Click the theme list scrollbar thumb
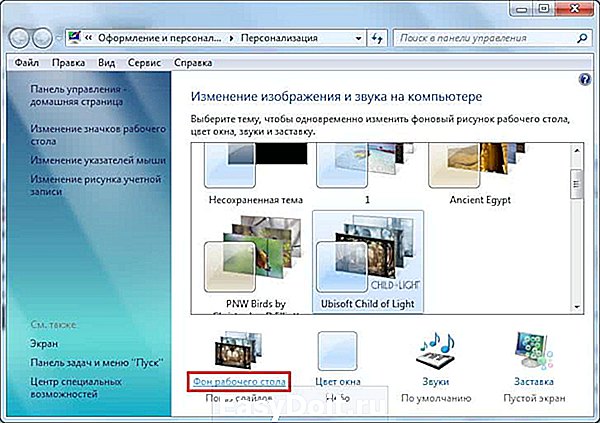Viewport: 600px width, 423px height. pyautogui.click(x=576, y=184)
